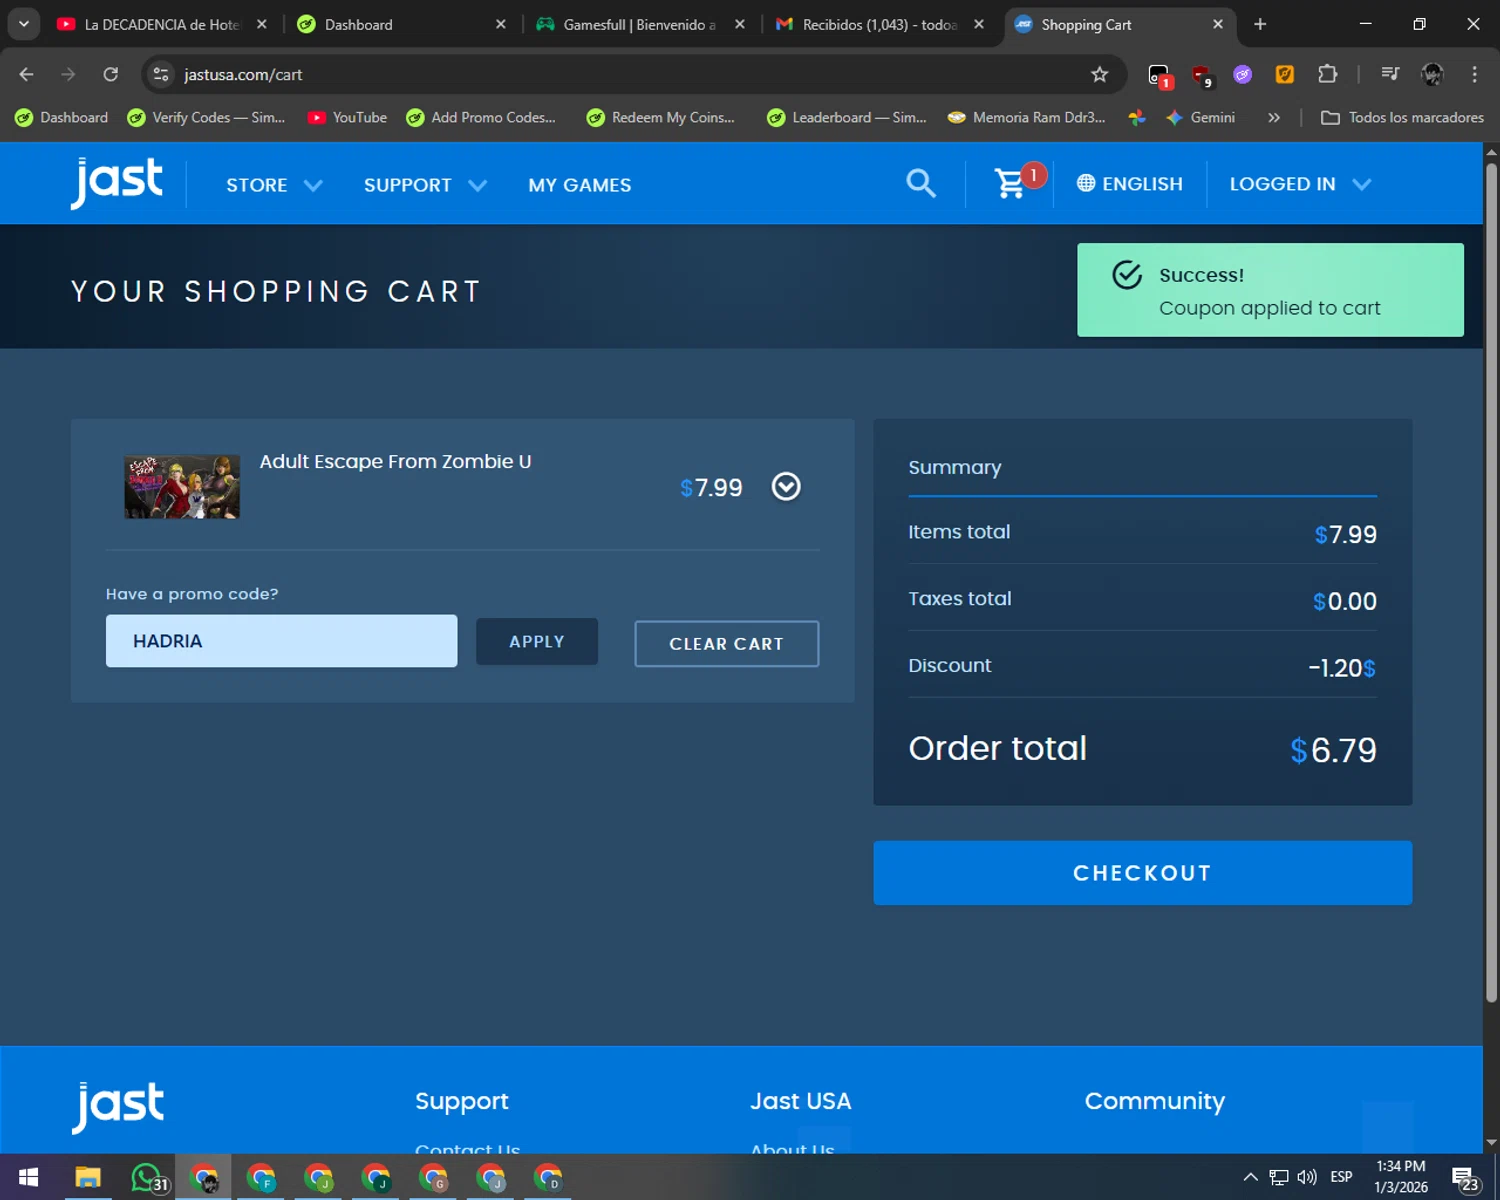The height and width of the screenshot is (1200, 1500).
Task: Open the tab search dropdown arrow
Action: pyautogui.click(x=23, y=24)
